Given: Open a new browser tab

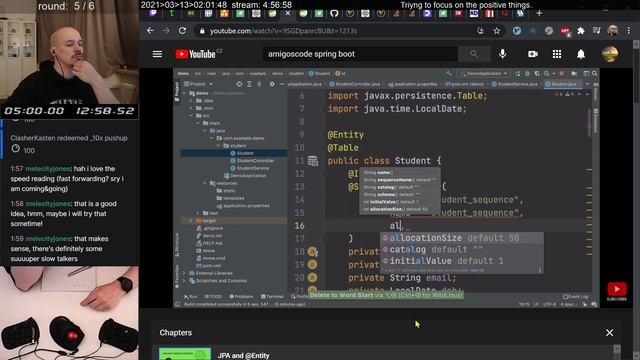Looking at the screenshot, I should coord(539,13).
